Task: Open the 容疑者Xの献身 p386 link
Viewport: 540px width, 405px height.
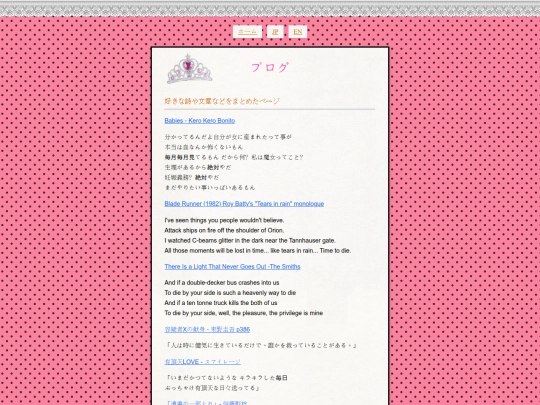Action: click(x=207, y=329)
